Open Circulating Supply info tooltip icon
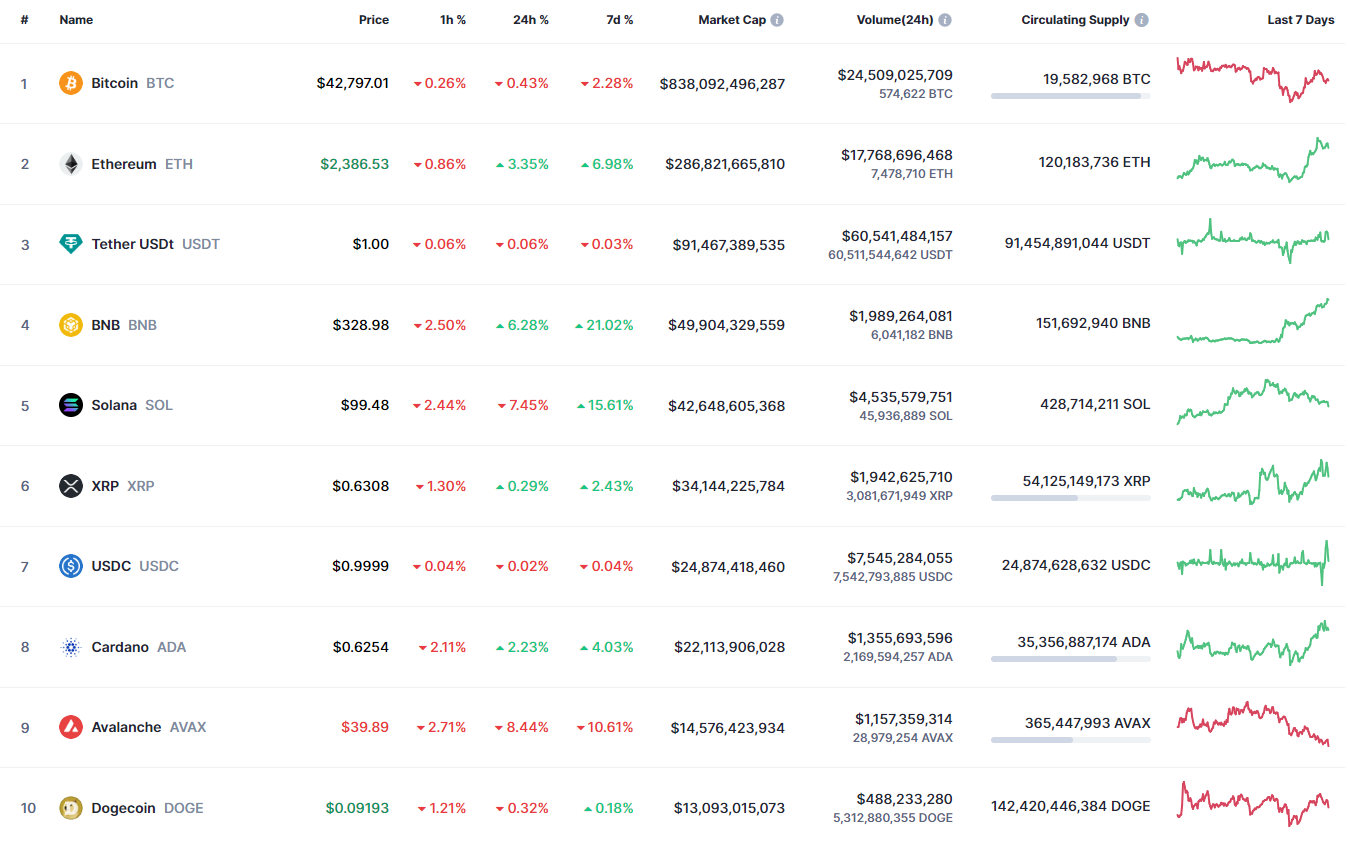Viewport: 1350px width, 843px height. point(1141,20)
